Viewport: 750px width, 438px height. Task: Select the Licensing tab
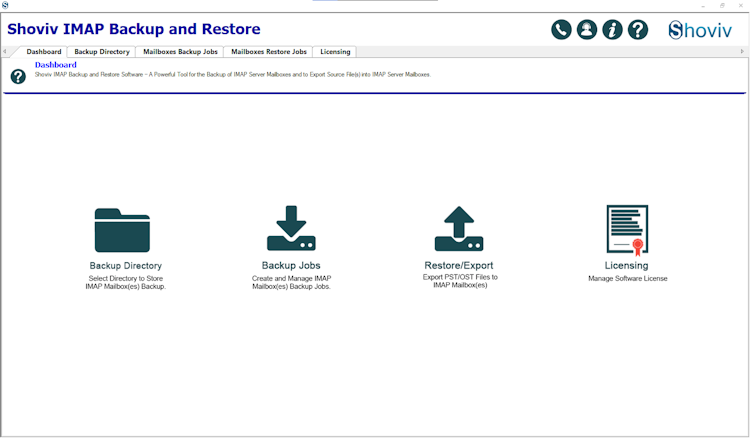[x=335, y=52]
